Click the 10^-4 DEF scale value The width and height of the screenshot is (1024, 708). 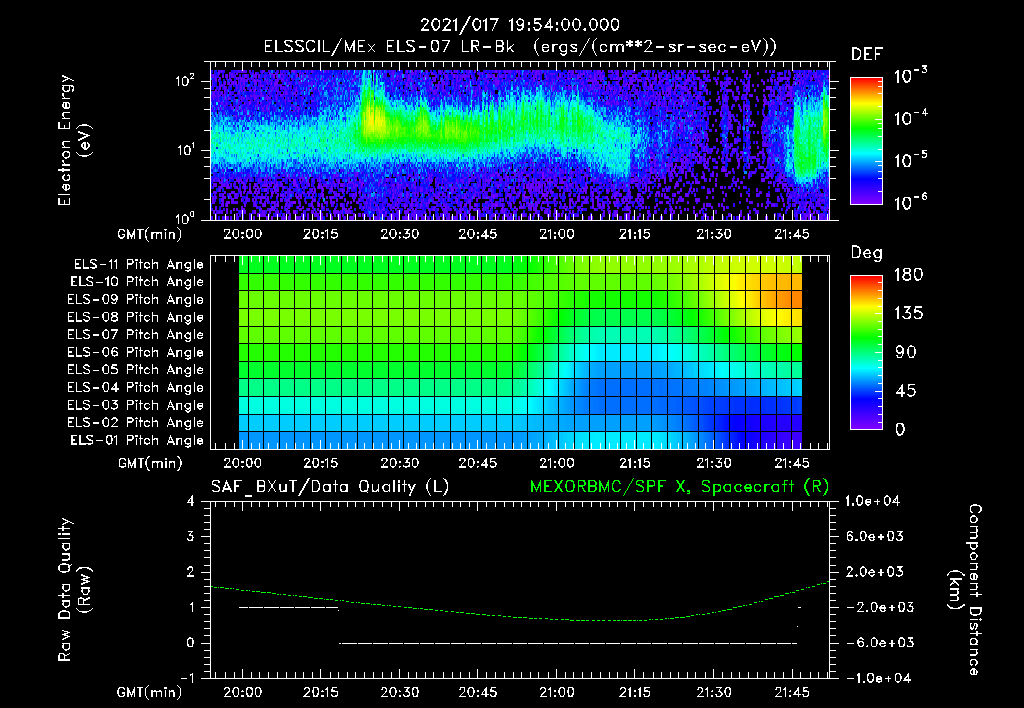click(x=910, y=118)
